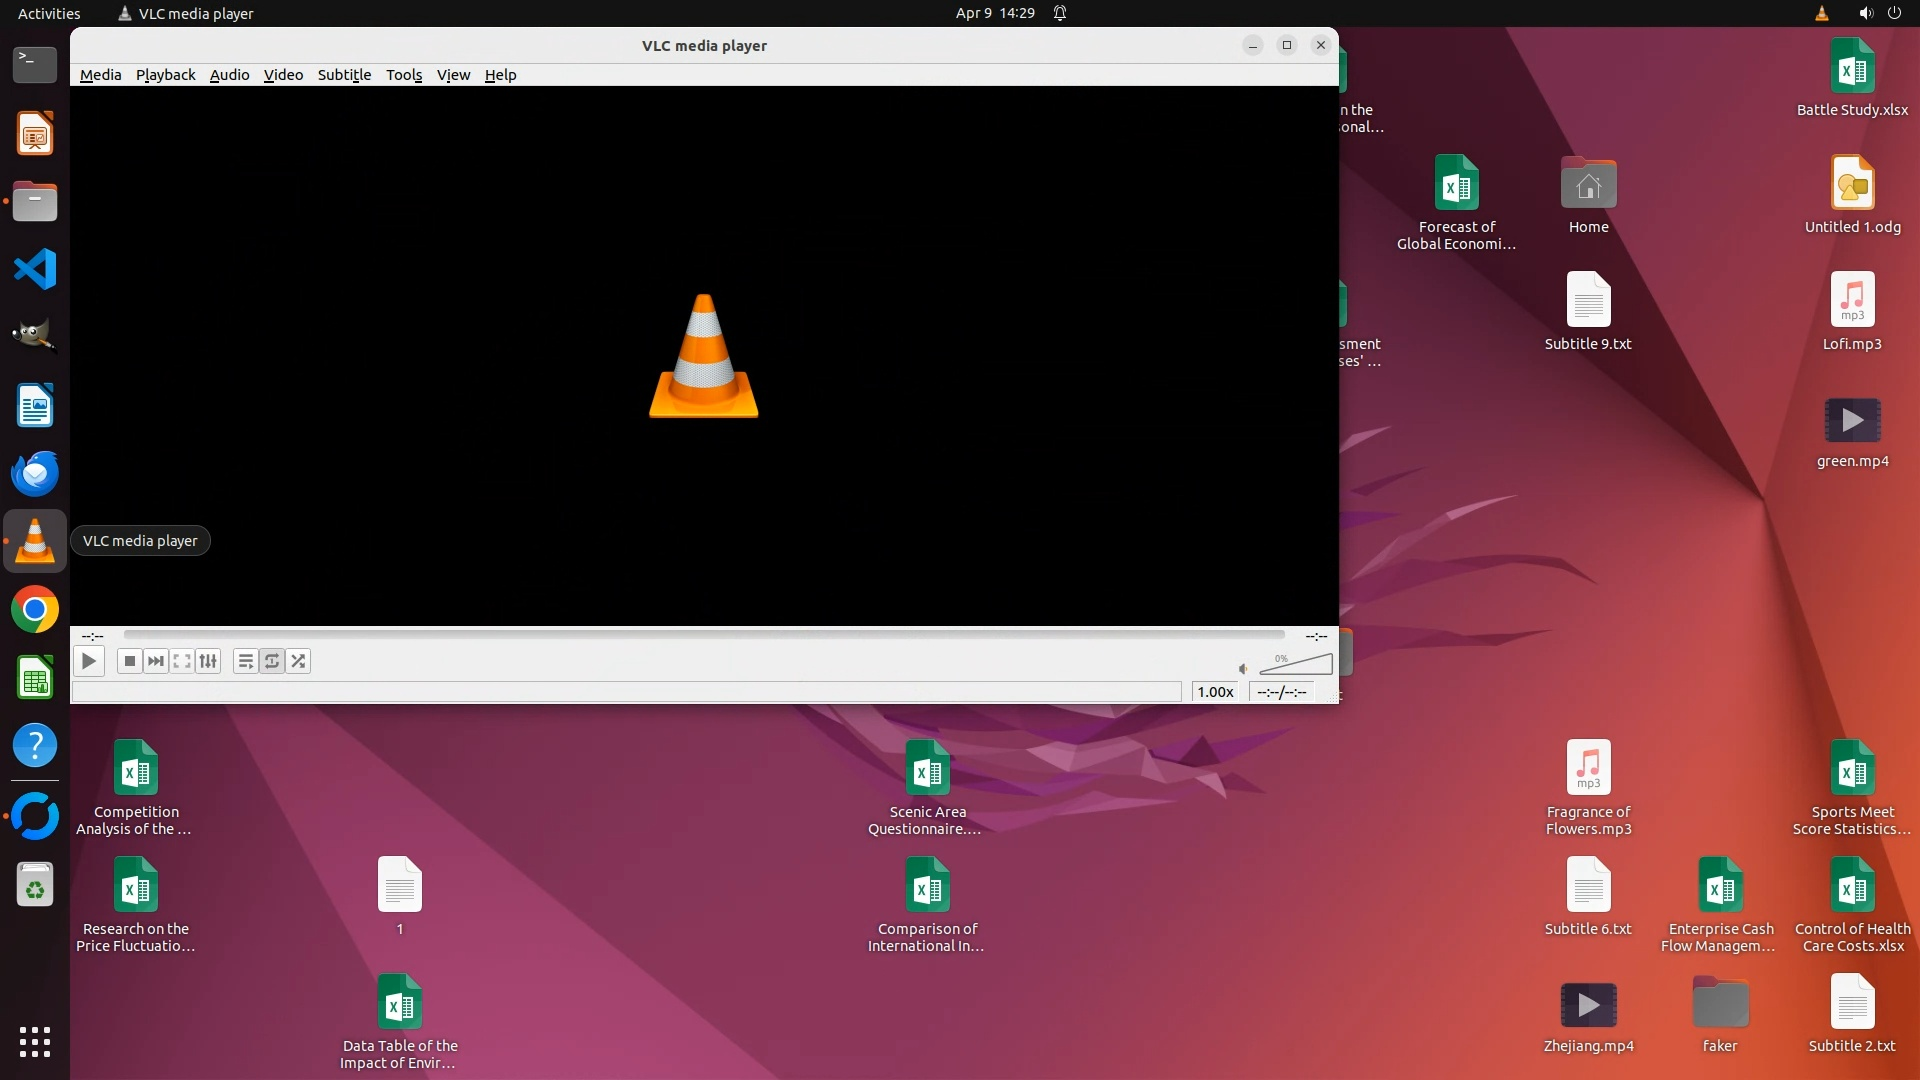Open Google Chrome from dock
Viewport: 1920px width, 1080px height.
(x=35, y=609)
